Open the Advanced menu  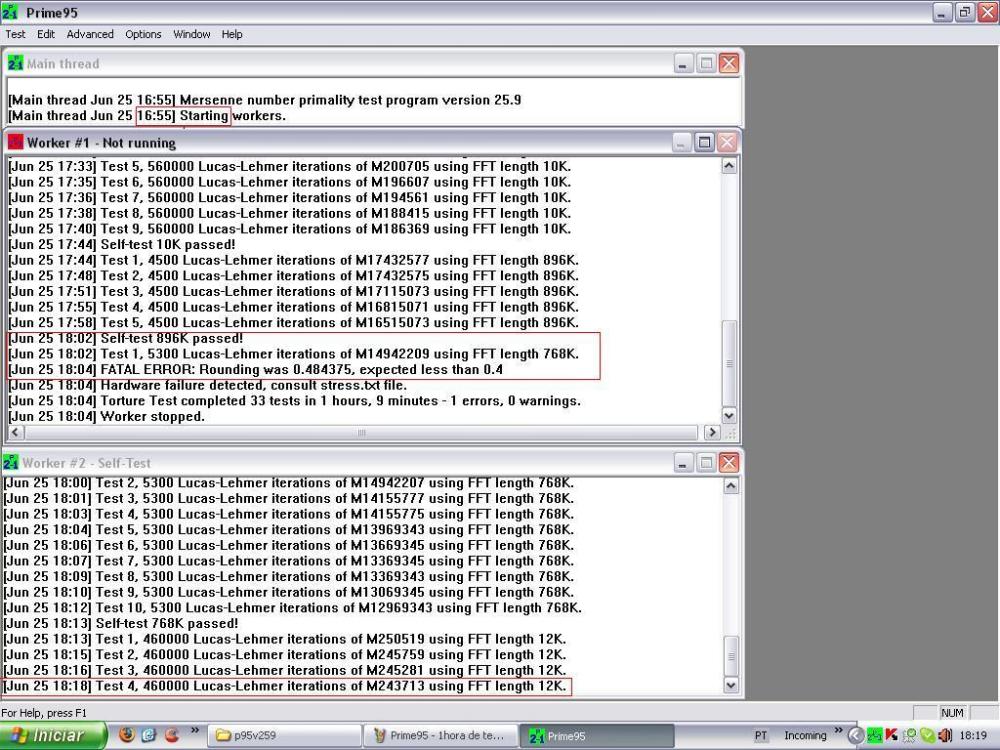90,34
